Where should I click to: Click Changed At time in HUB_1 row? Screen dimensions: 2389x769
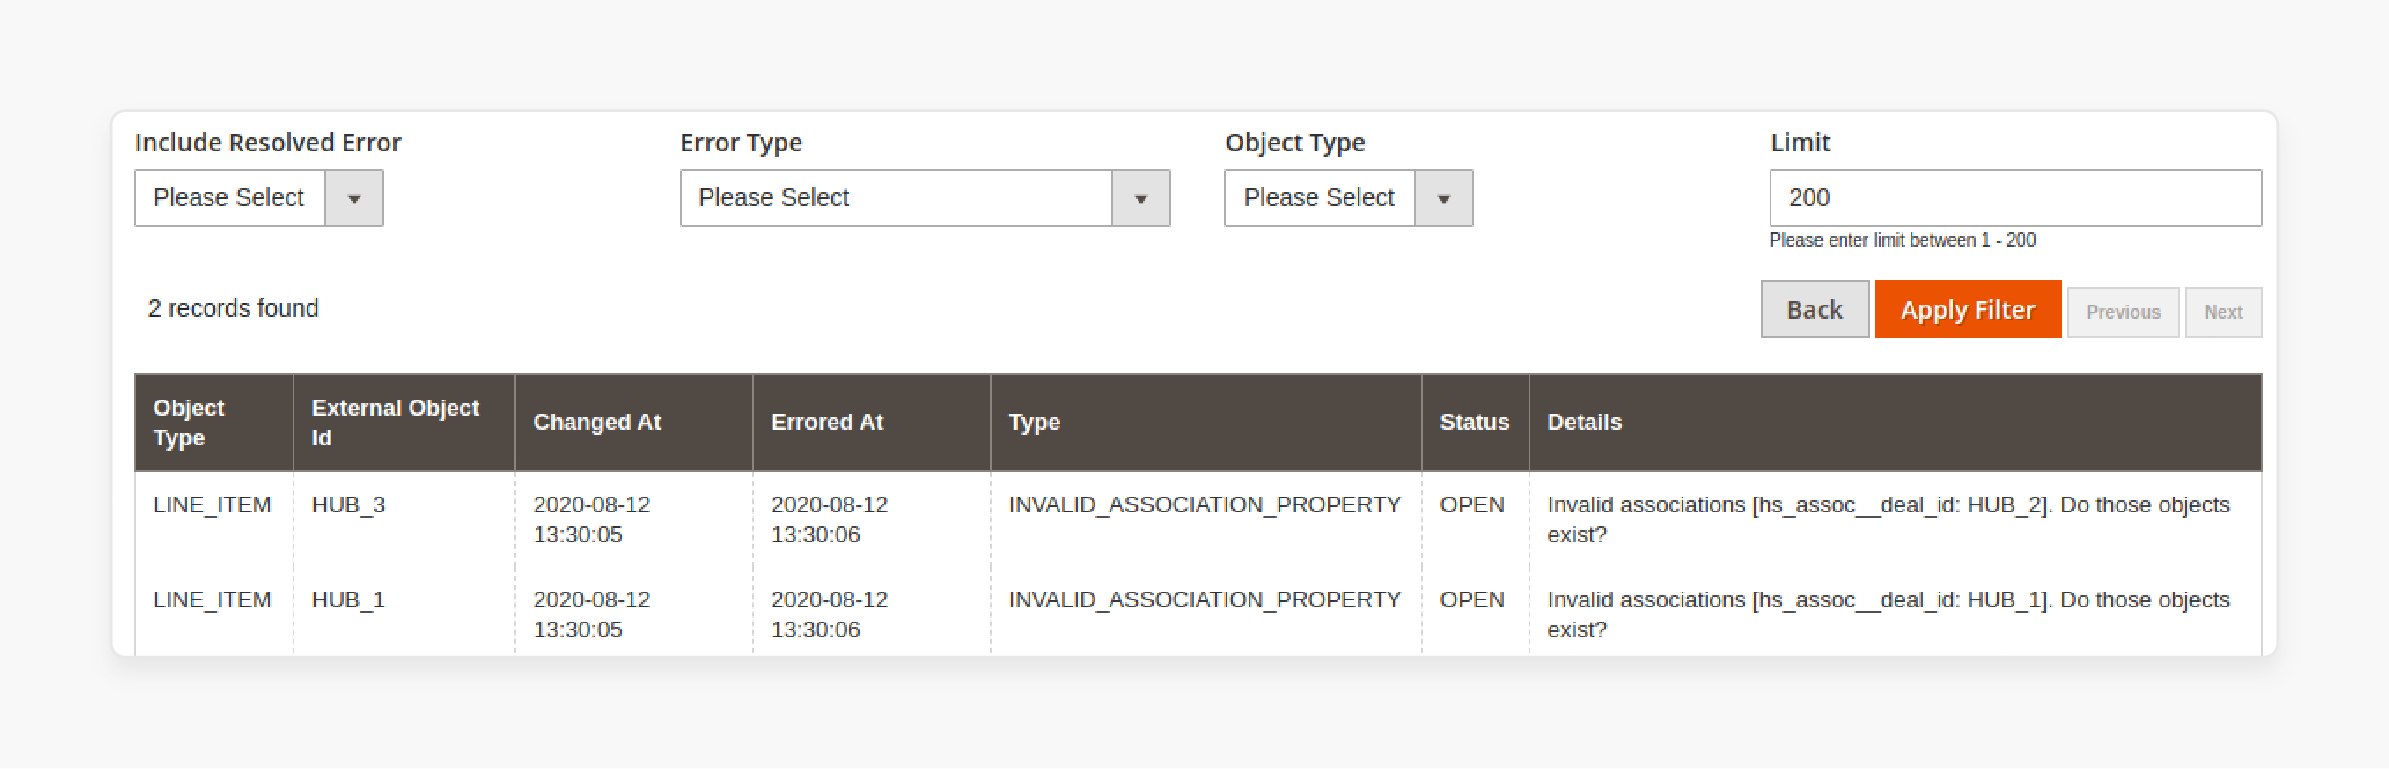click(592, 615)
